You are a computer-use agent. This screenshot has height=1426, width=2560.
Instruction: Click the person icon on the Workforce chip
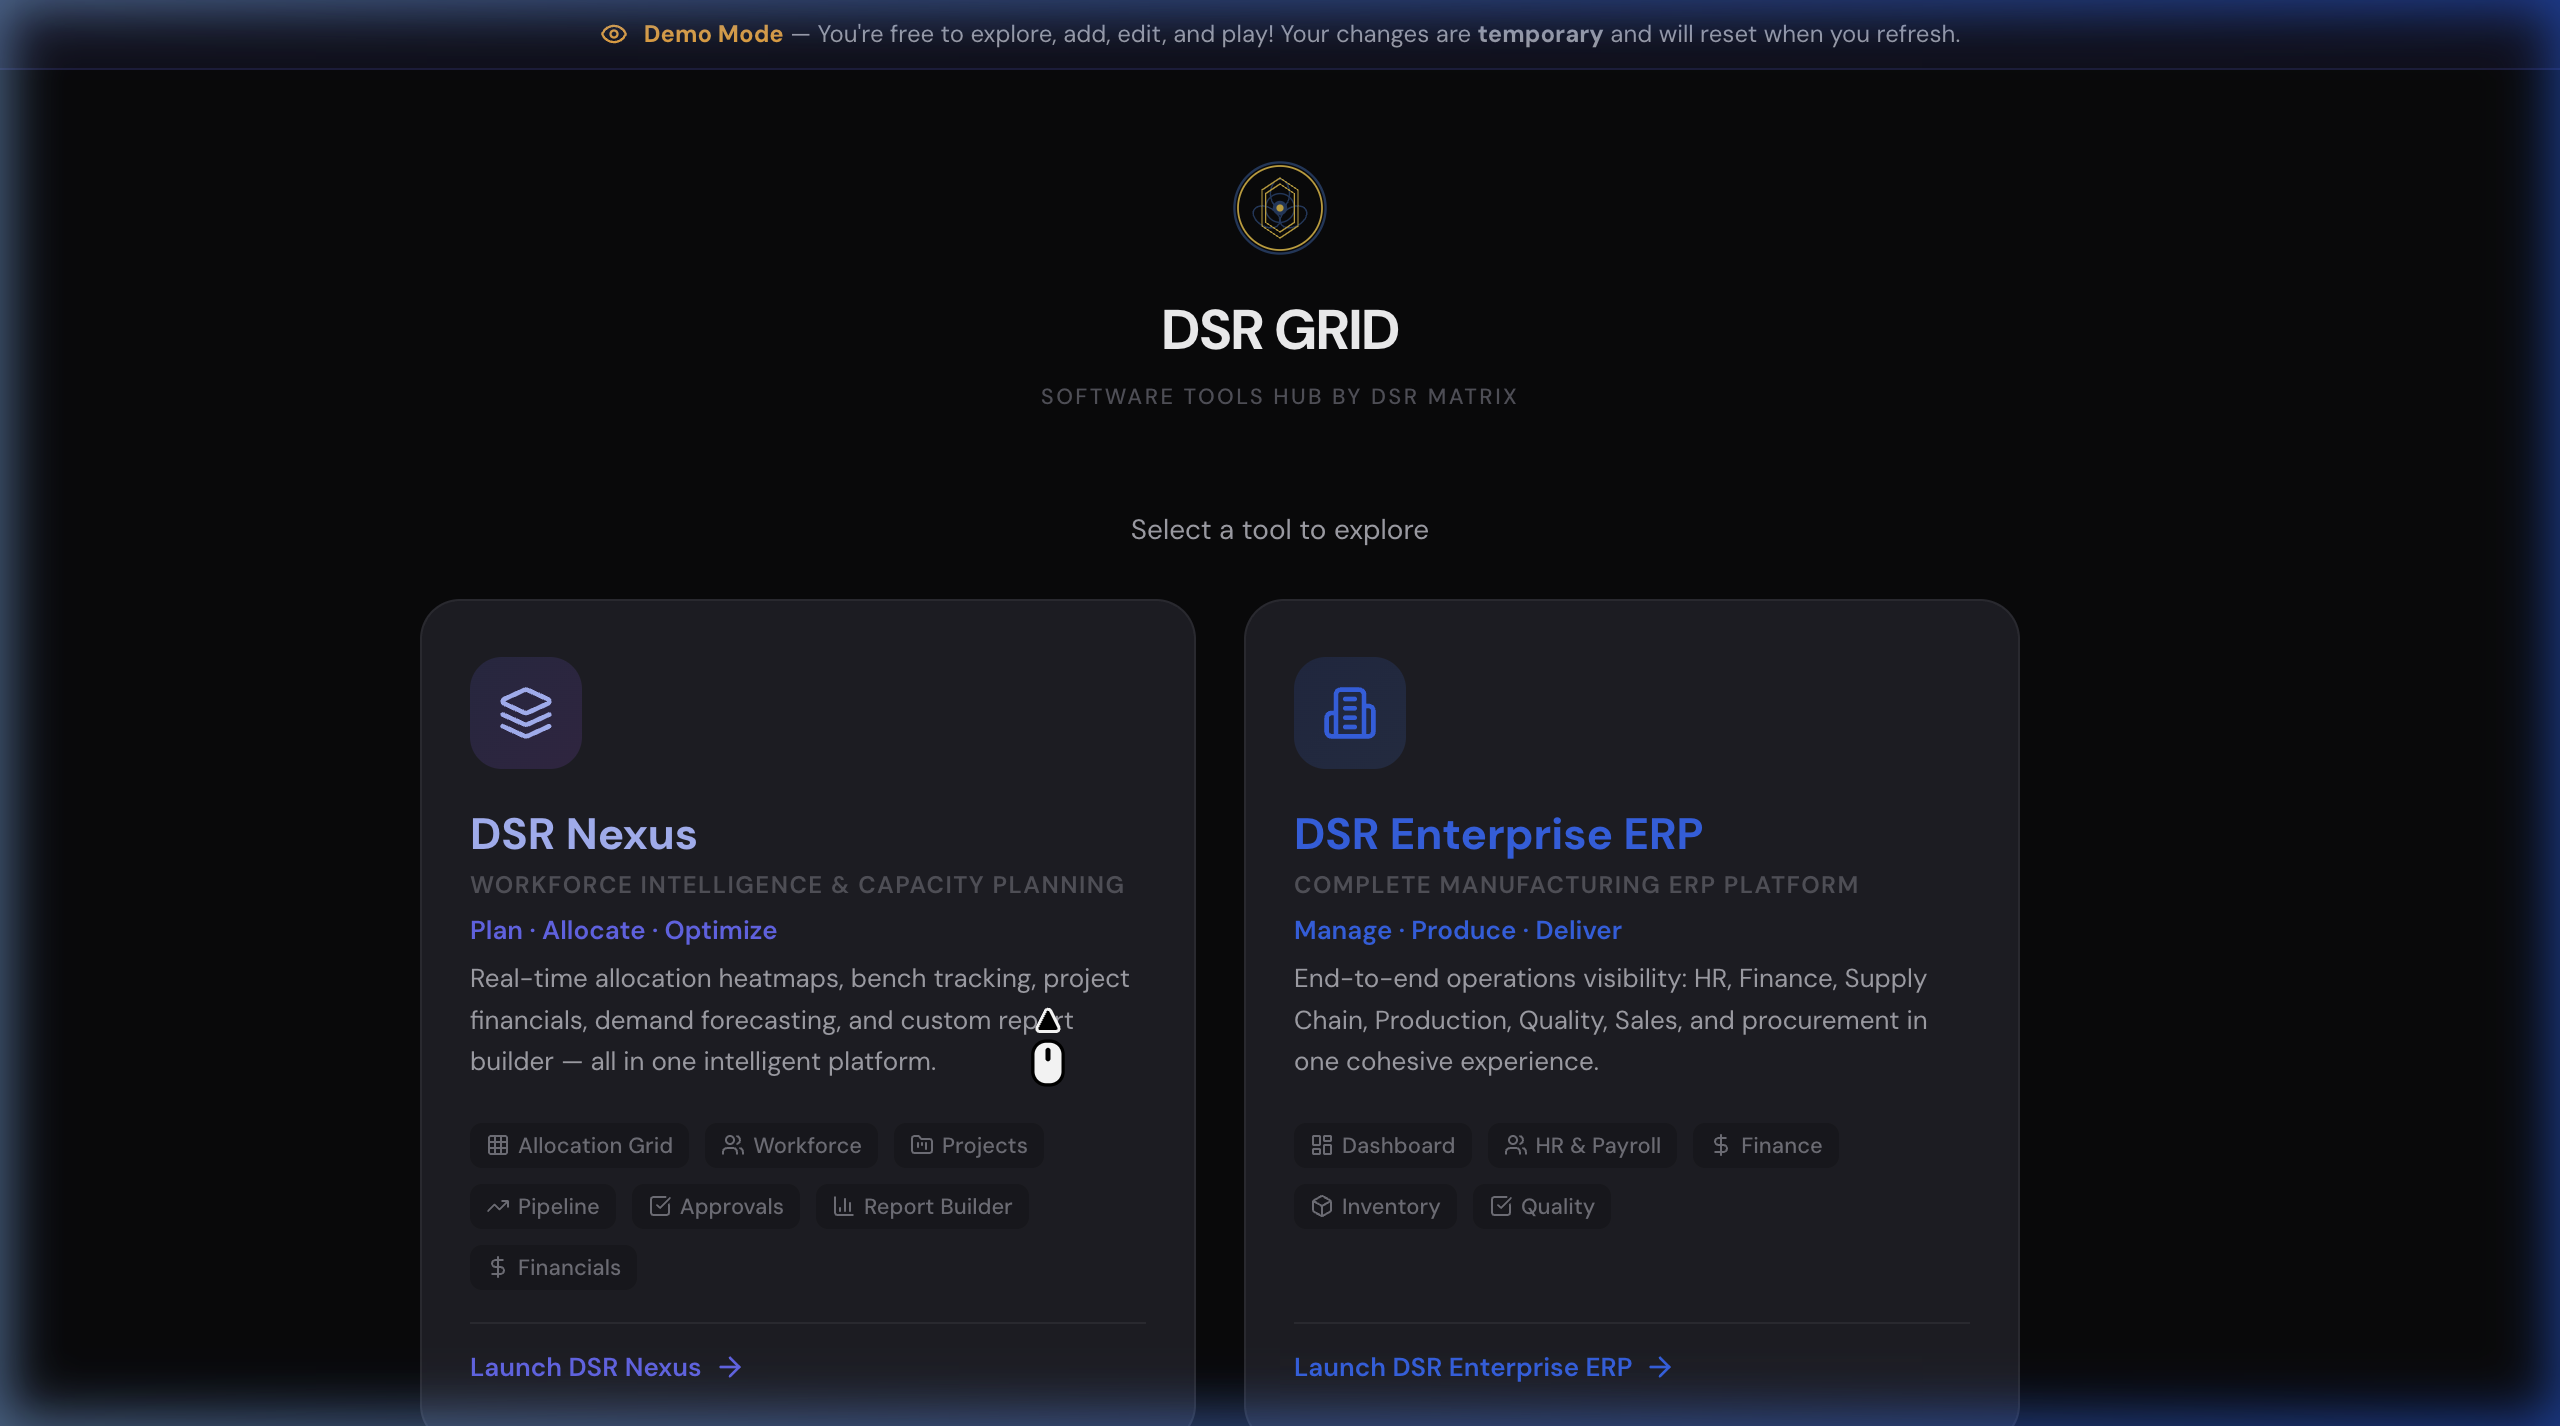pyautogui.click(x=732, y=1145)
